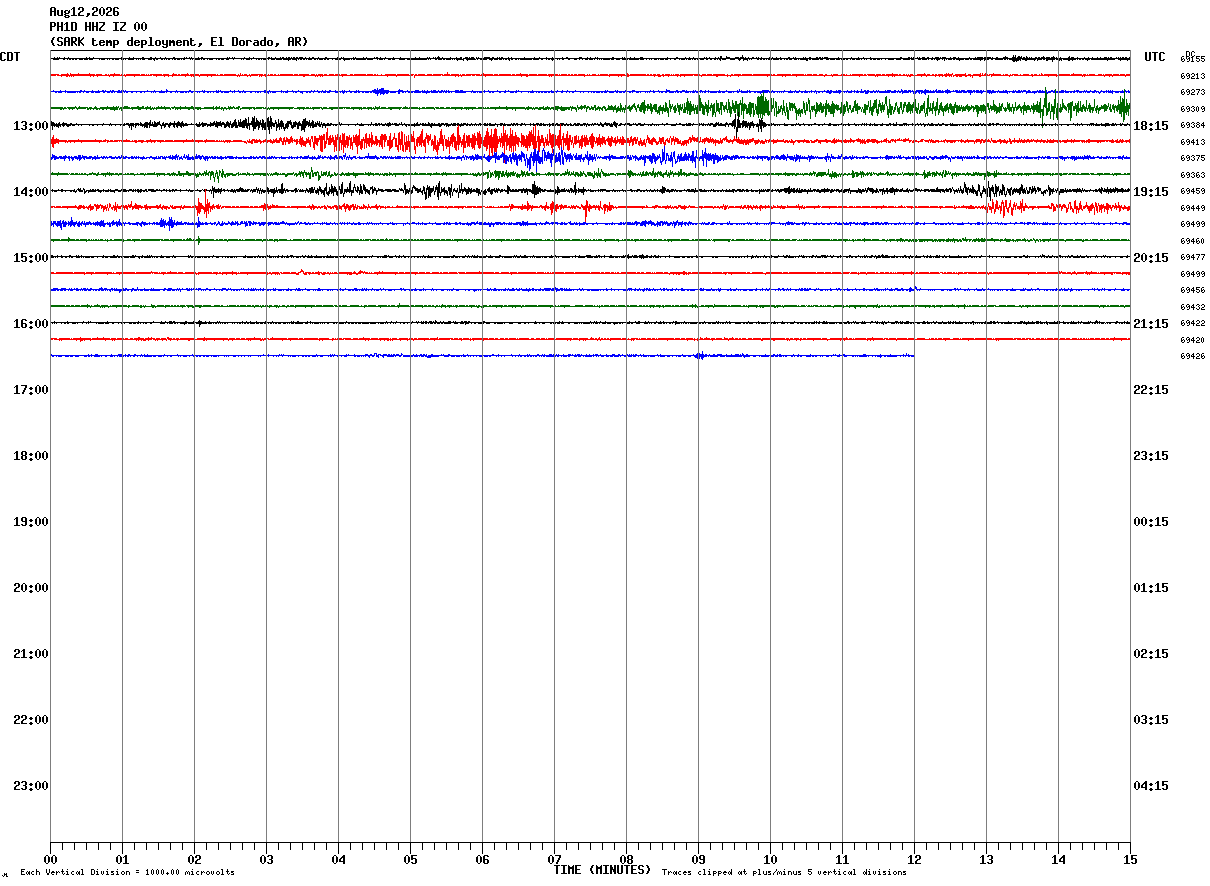The image size is (1210, 886).
Task: Select the PH1D HHZ IZ 00 station label
Action: [98, 27]
